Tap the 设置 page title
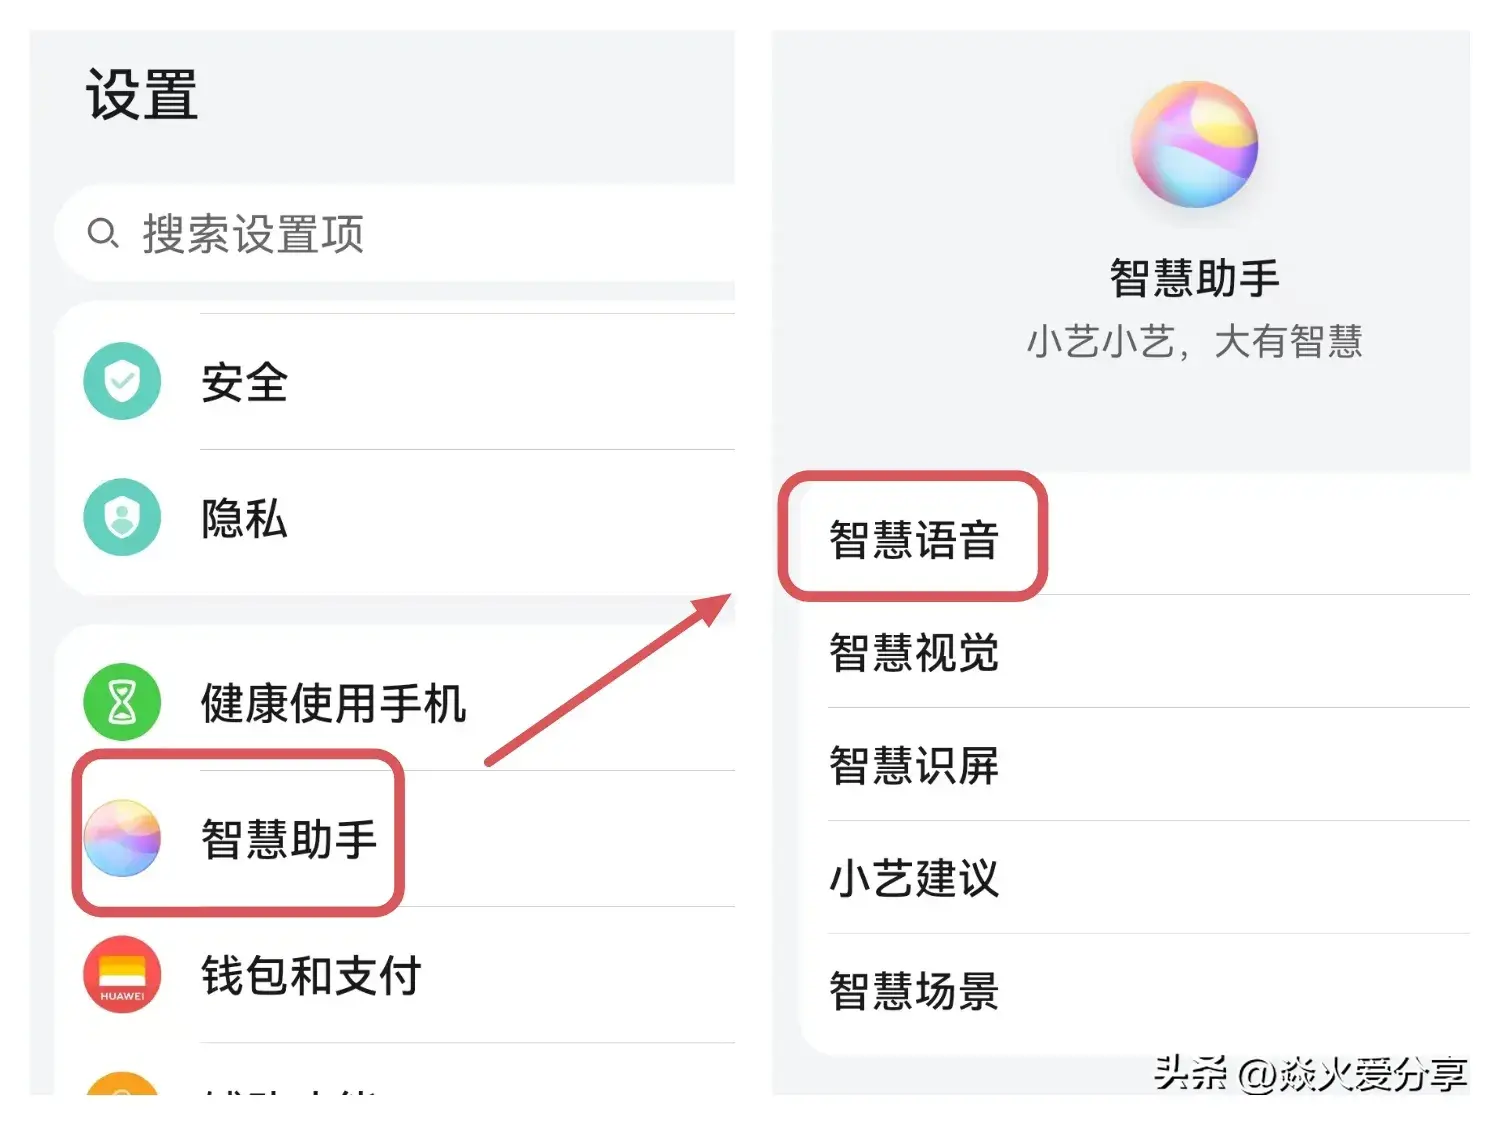This screenshot has height=1124, width=1500. pos(142,96)
